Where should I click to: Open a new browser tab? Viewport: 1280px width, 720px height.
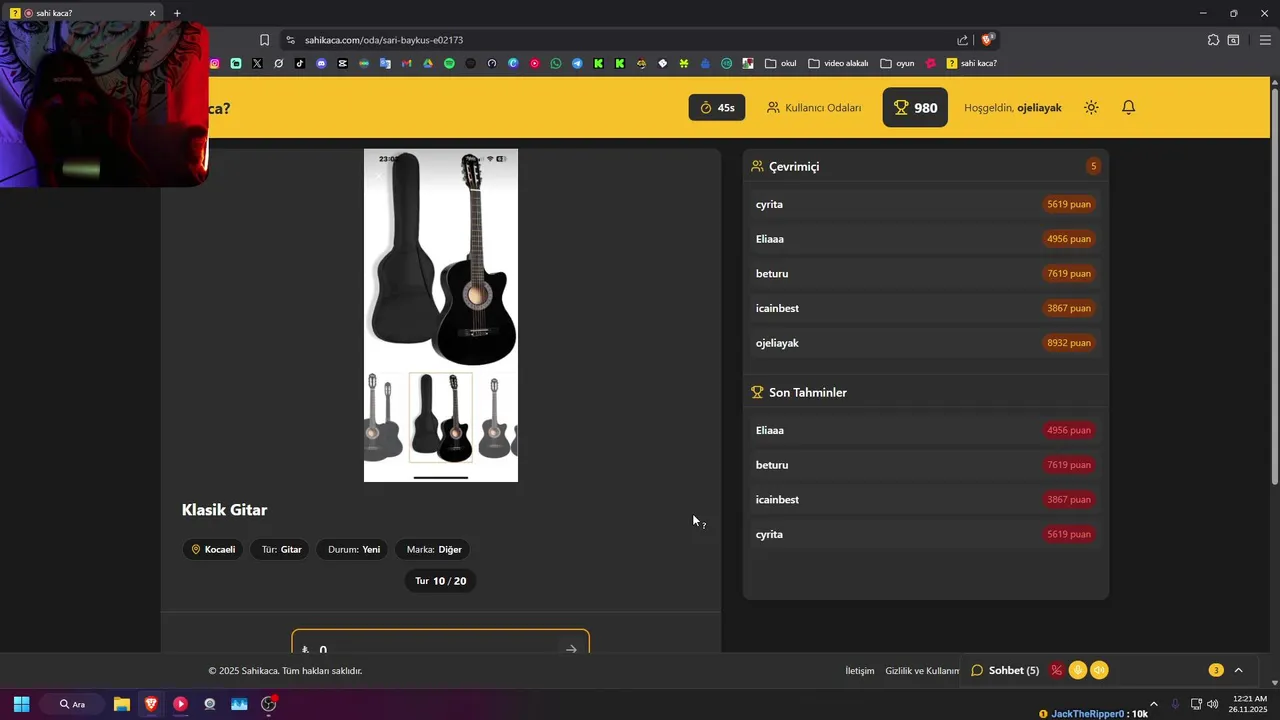177,13
